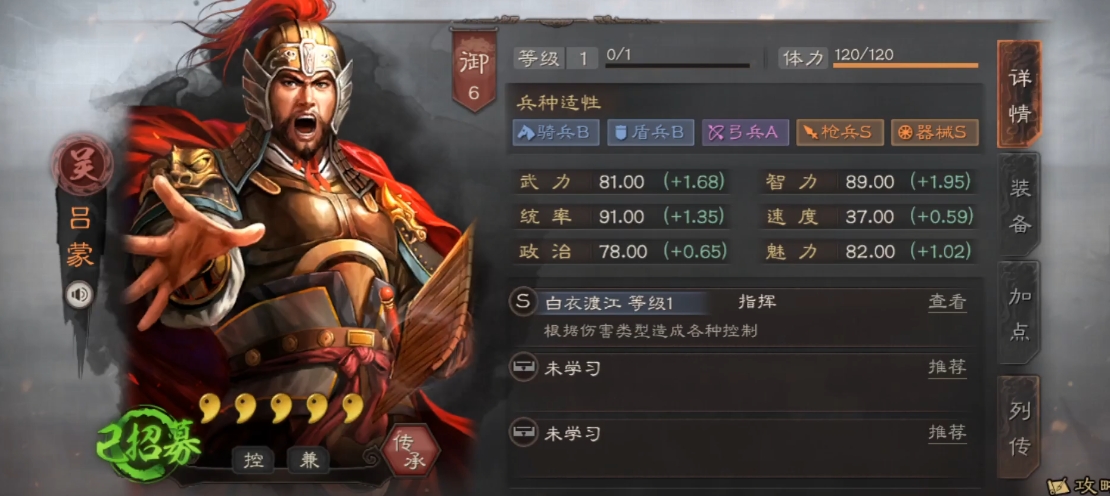Open the 加点 attribute points tab

pyautogui.click(x=1019, y=312)
